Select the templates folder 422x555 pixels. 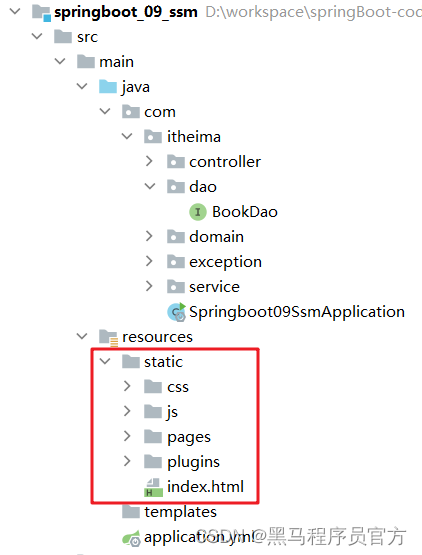(169, 512)
